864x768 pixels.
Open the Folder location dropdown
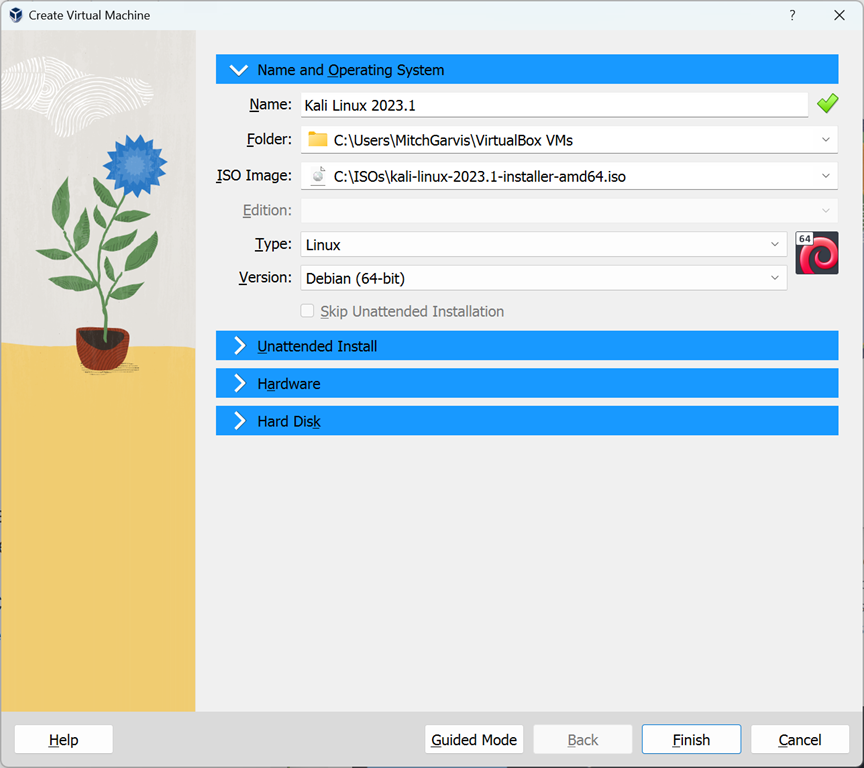point(826,140)
